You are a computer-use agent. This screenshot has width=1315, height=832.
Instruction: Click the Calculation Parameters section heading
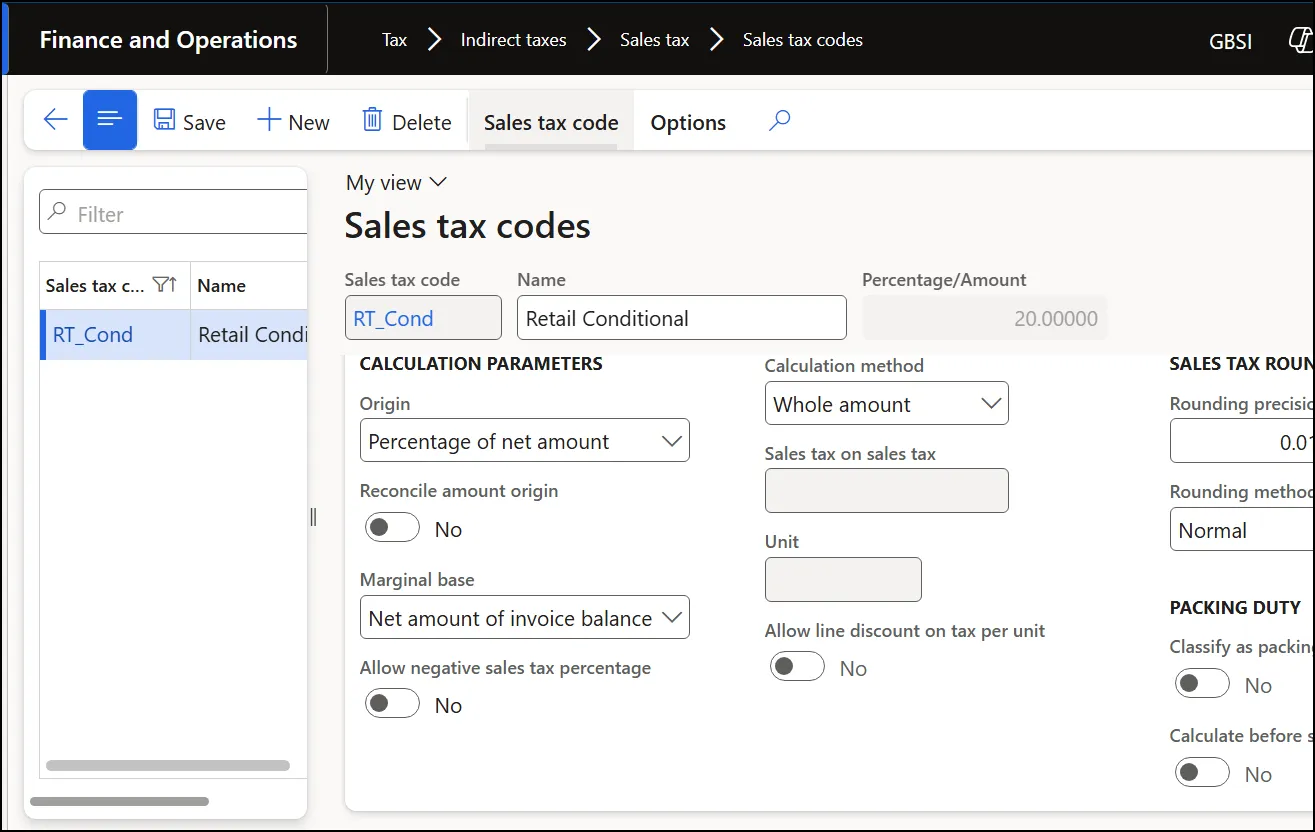[x=481, y=364]
